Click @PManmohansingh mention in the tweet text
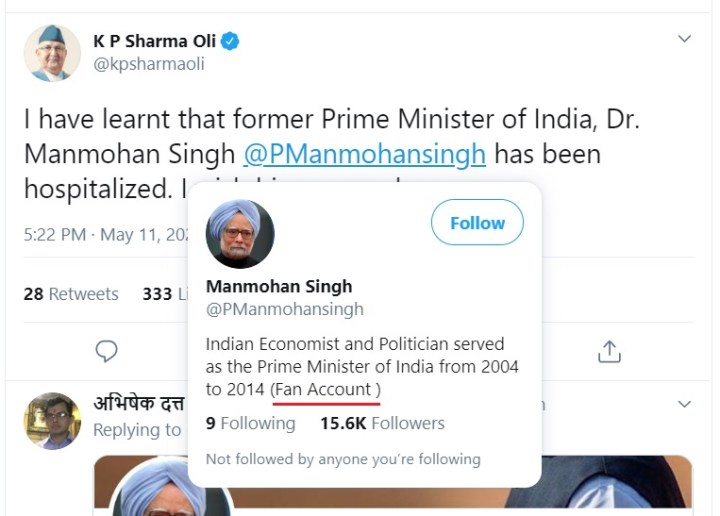This screenshot has height=516, width=720. pos(365,154)
